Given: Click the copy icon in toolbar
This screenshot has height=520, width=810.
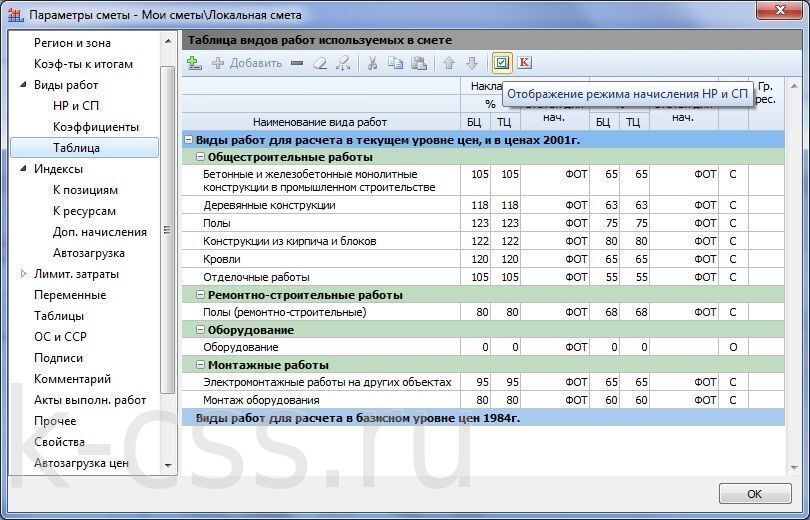Looking at the screenshot, I should [x=395, y=63].
